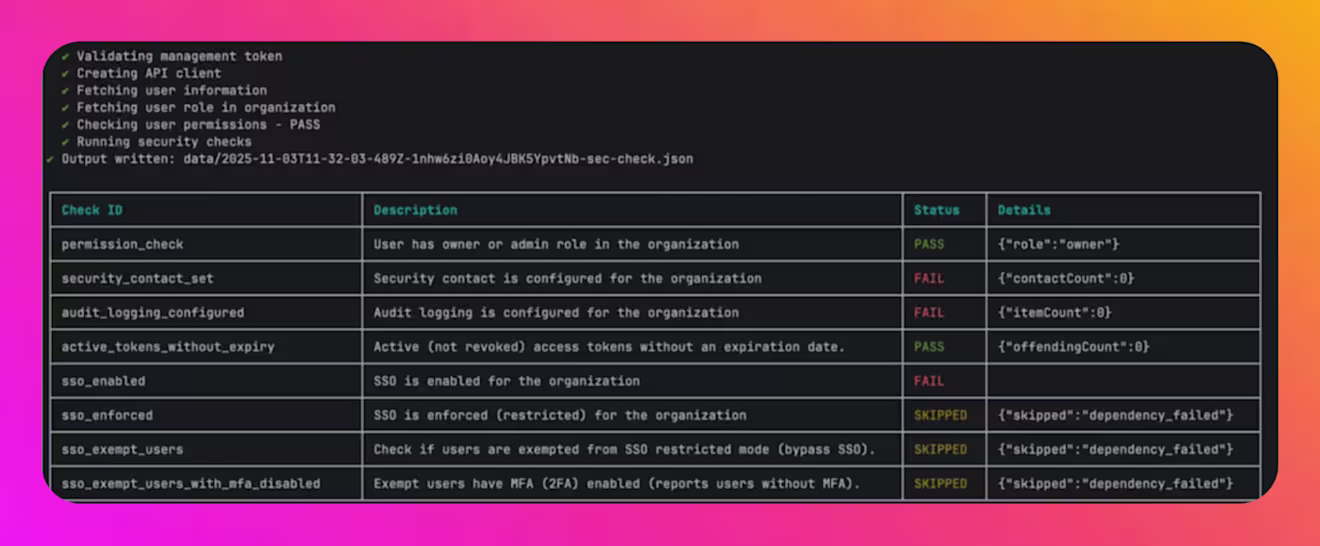Screen dimensions: 1320x546
Task: Click SKIPPED status in sso_exempt_users row
Action: coord(940,449)
